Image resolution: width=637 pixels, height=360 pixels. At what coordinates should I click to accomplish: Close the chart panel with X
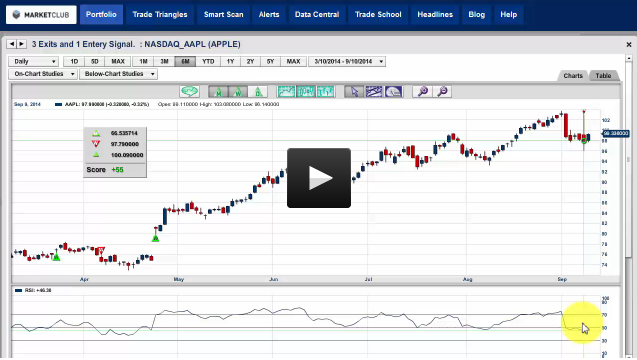pos(628,44)
